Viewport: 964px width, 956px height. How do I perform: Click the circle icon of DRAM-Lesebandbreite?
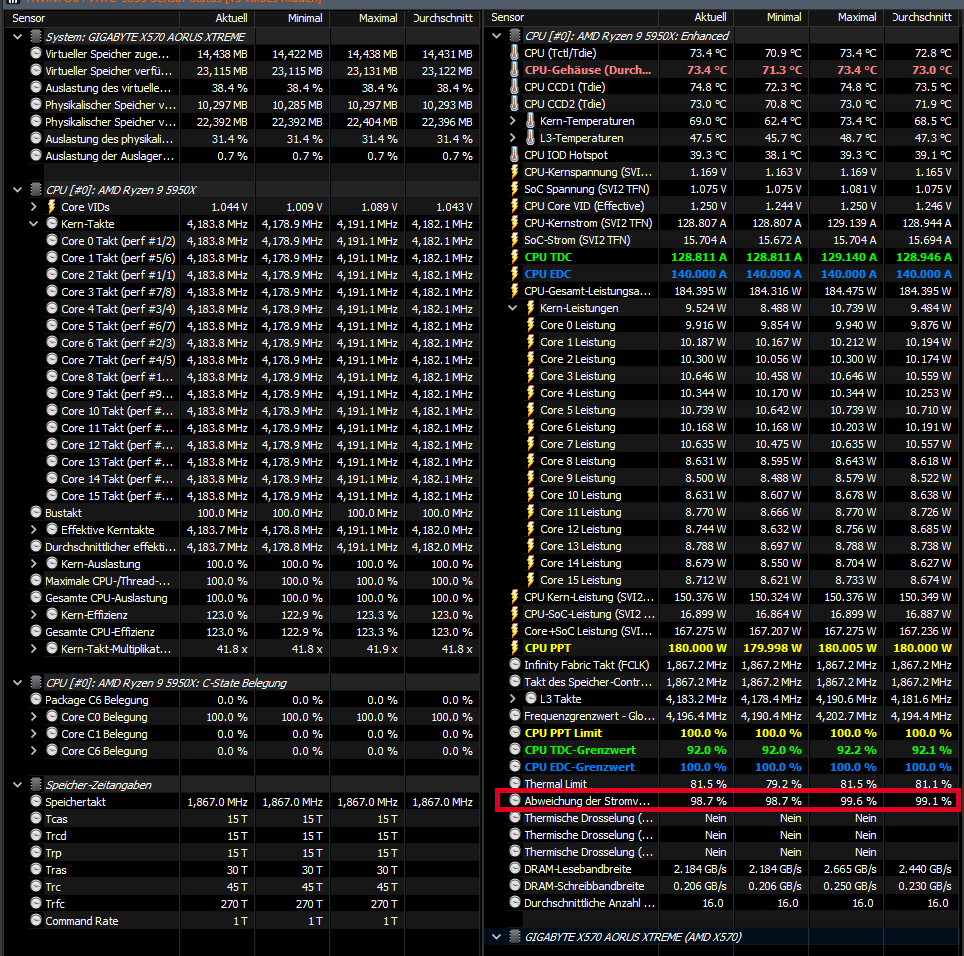click(515, 868)
